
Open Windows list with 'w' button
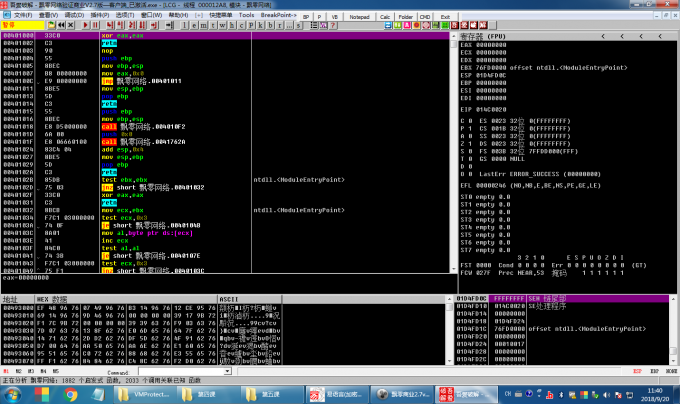pos(222,25)
